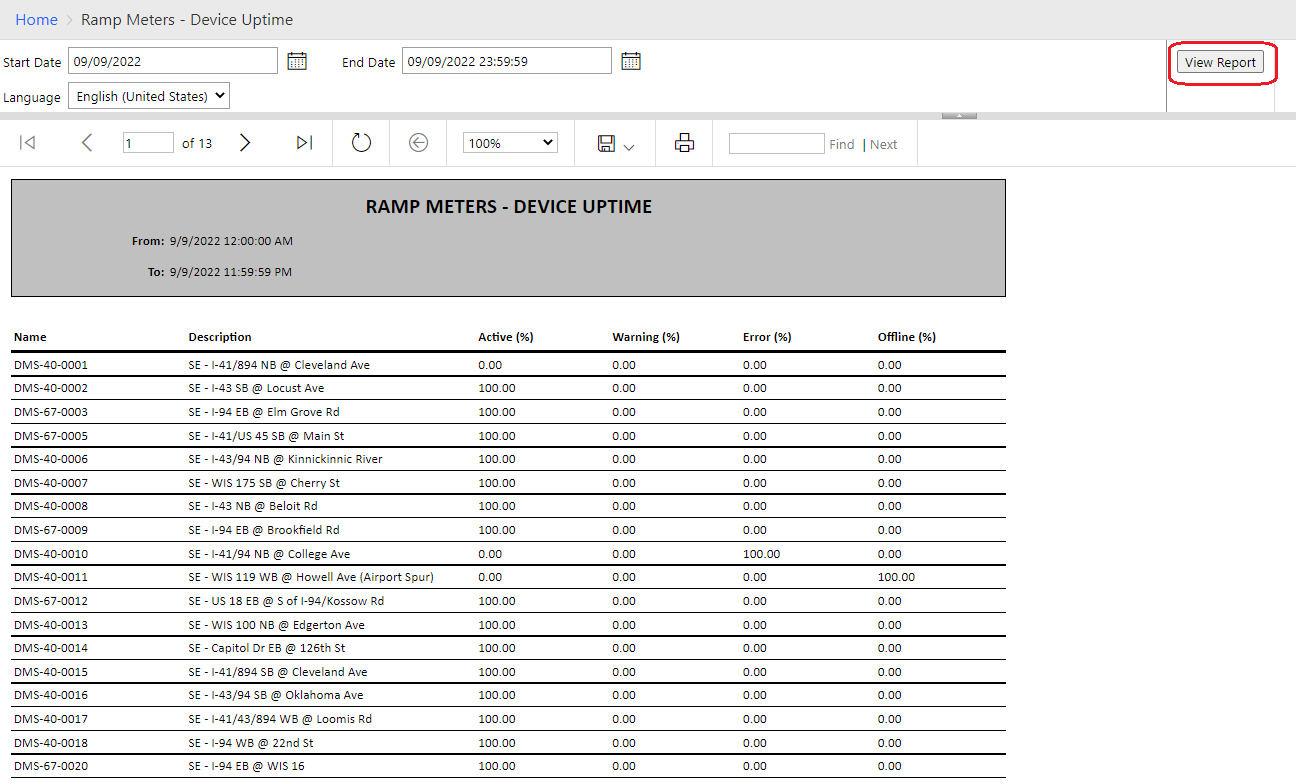Click the Ramp Meters - Device Uptime title
The width and height of the screenshot is (1296, 784).
(x=509, y=207)
